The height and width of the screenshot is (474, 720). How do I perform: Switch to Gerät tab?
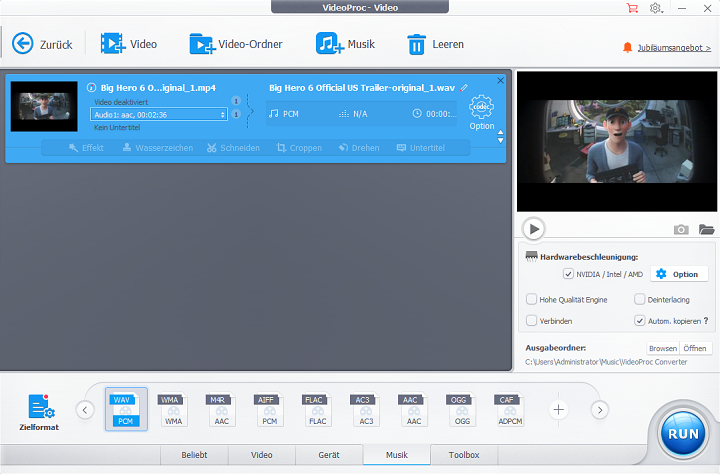tap(329, 455)
